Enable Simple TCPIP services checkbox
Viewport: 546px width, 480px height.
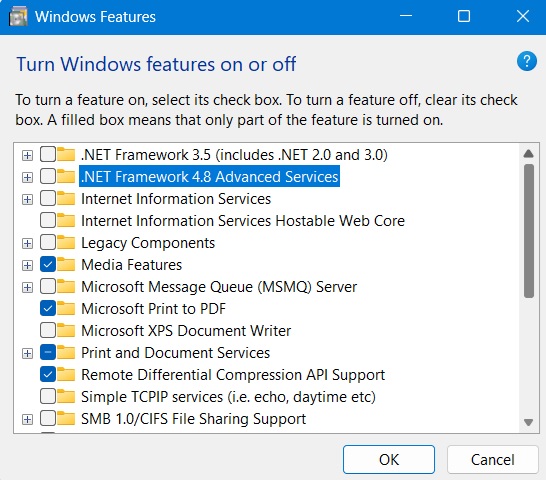point(48,396)
